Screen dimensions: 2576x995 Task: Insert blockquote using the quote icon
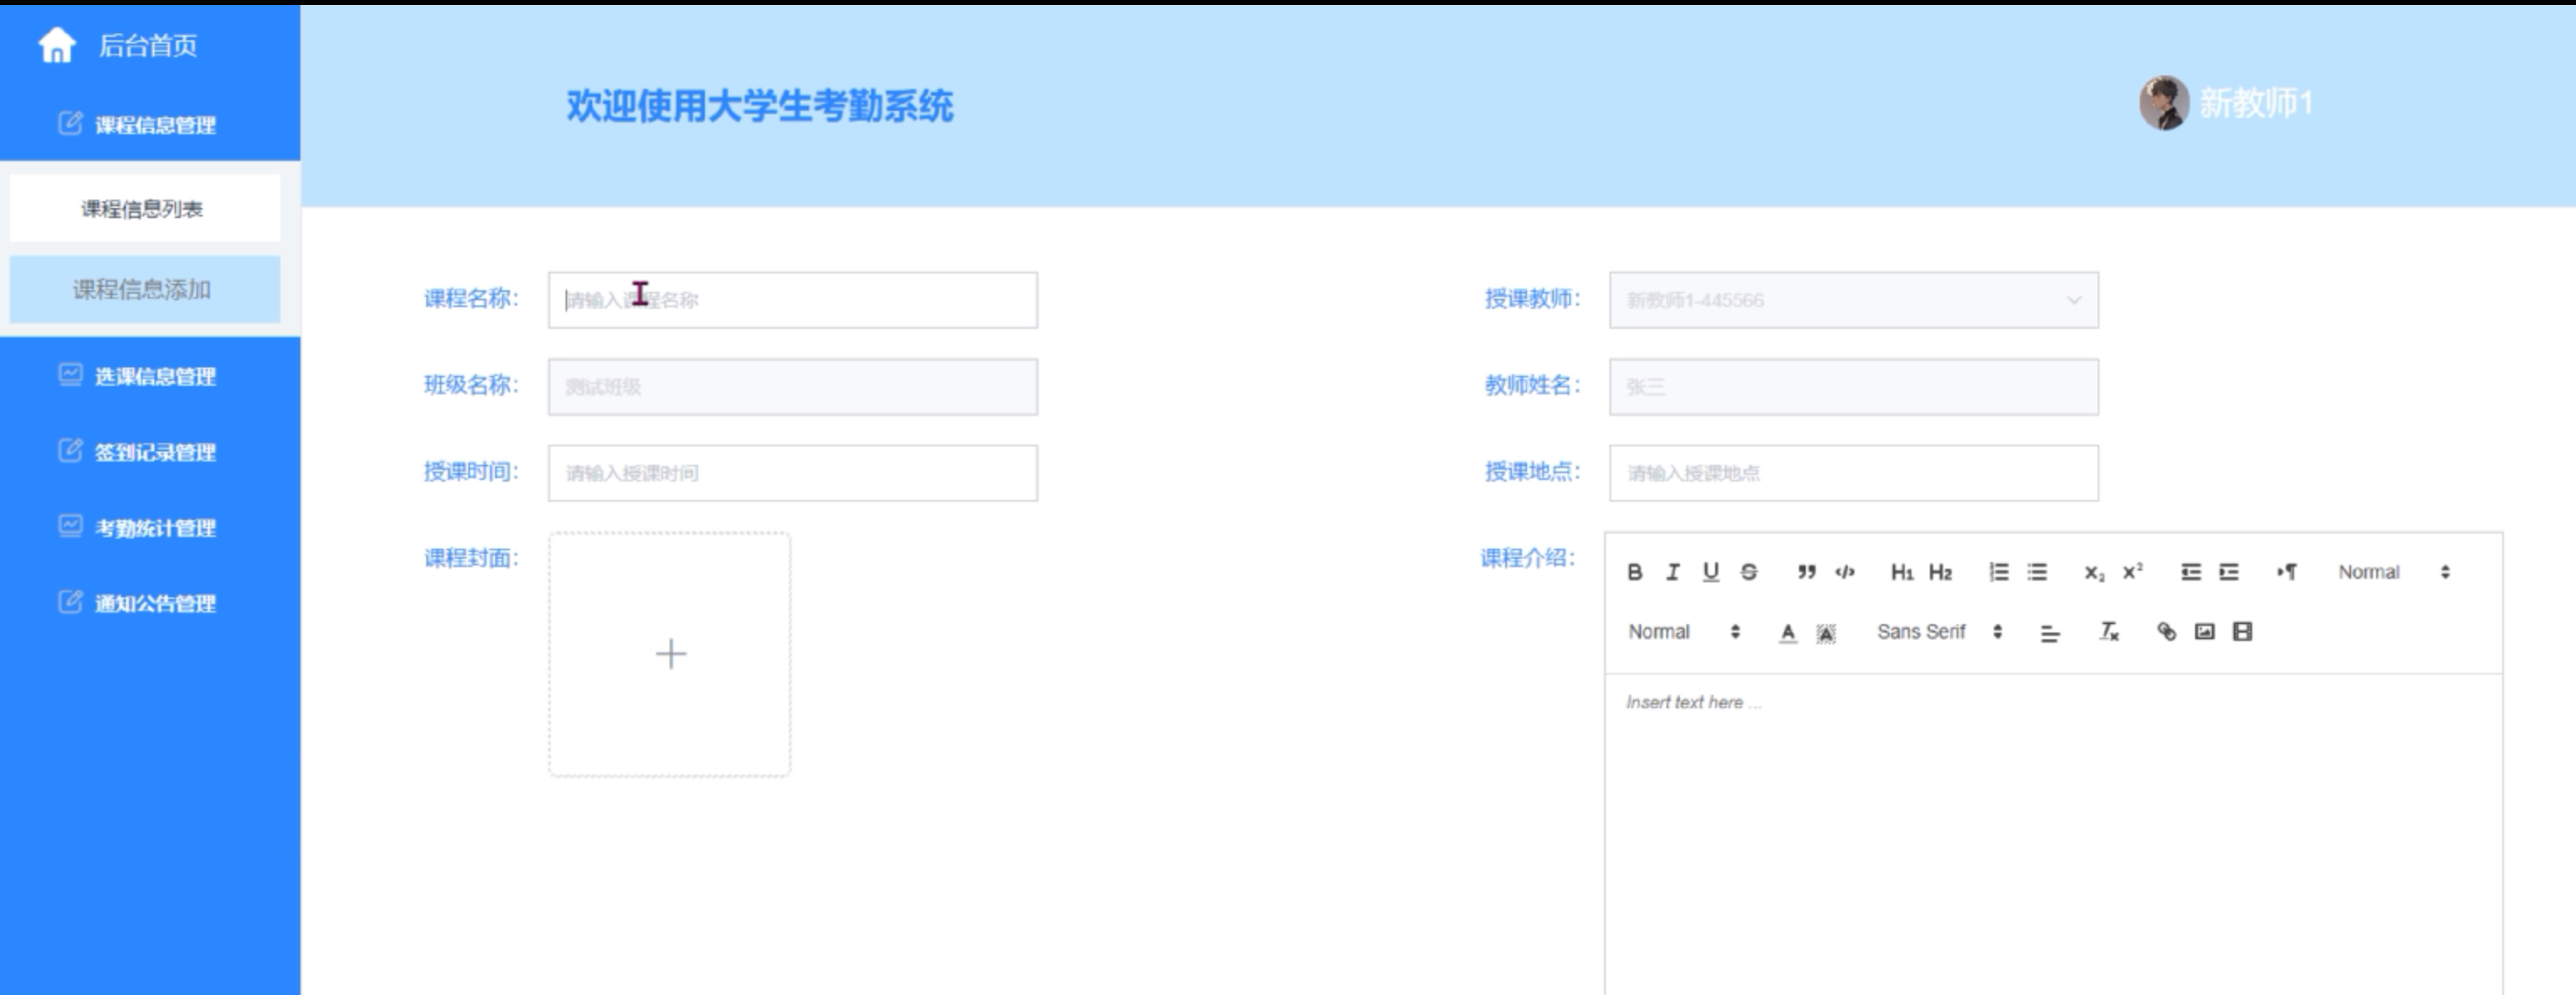(1806, 572)
